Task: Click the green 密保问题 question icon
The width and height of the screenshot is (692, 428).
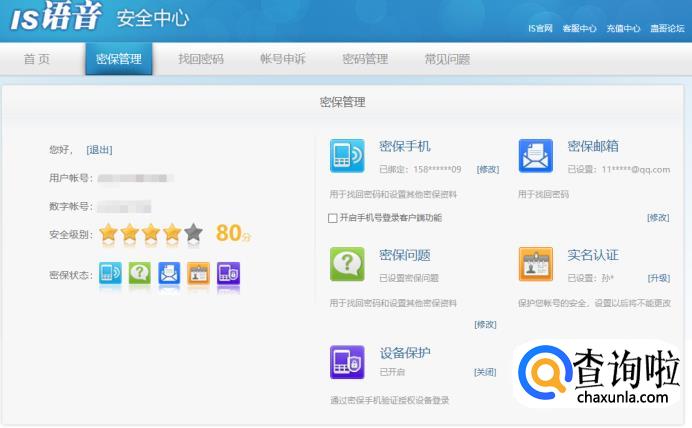Action: 347,264
